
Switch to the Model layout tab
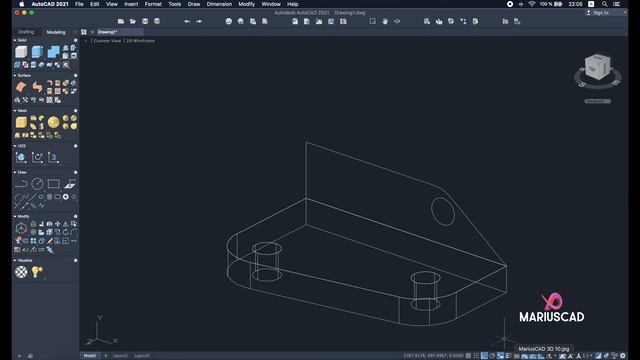click(x=90, y=356)
